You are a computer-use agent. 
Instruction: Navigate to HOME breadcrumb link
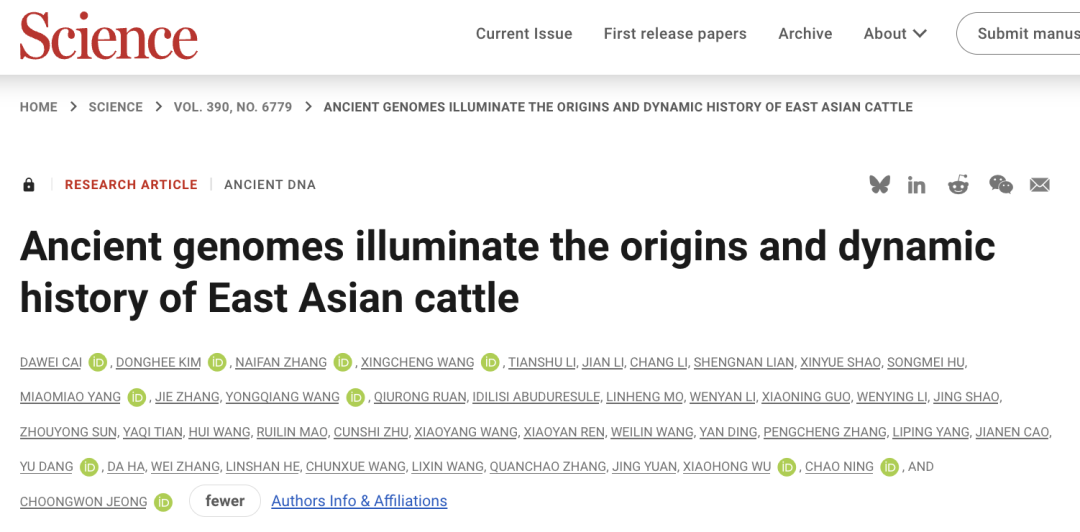click(39, 107)
